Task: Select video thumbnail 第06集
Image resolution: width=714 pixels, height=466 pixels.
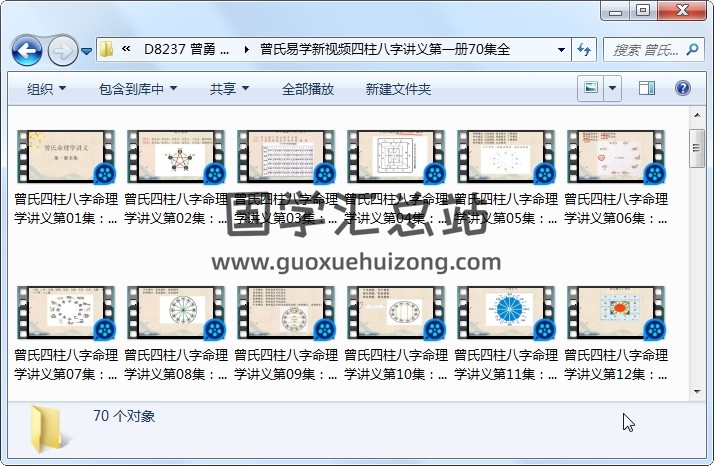Action: [x=616, y=156]
